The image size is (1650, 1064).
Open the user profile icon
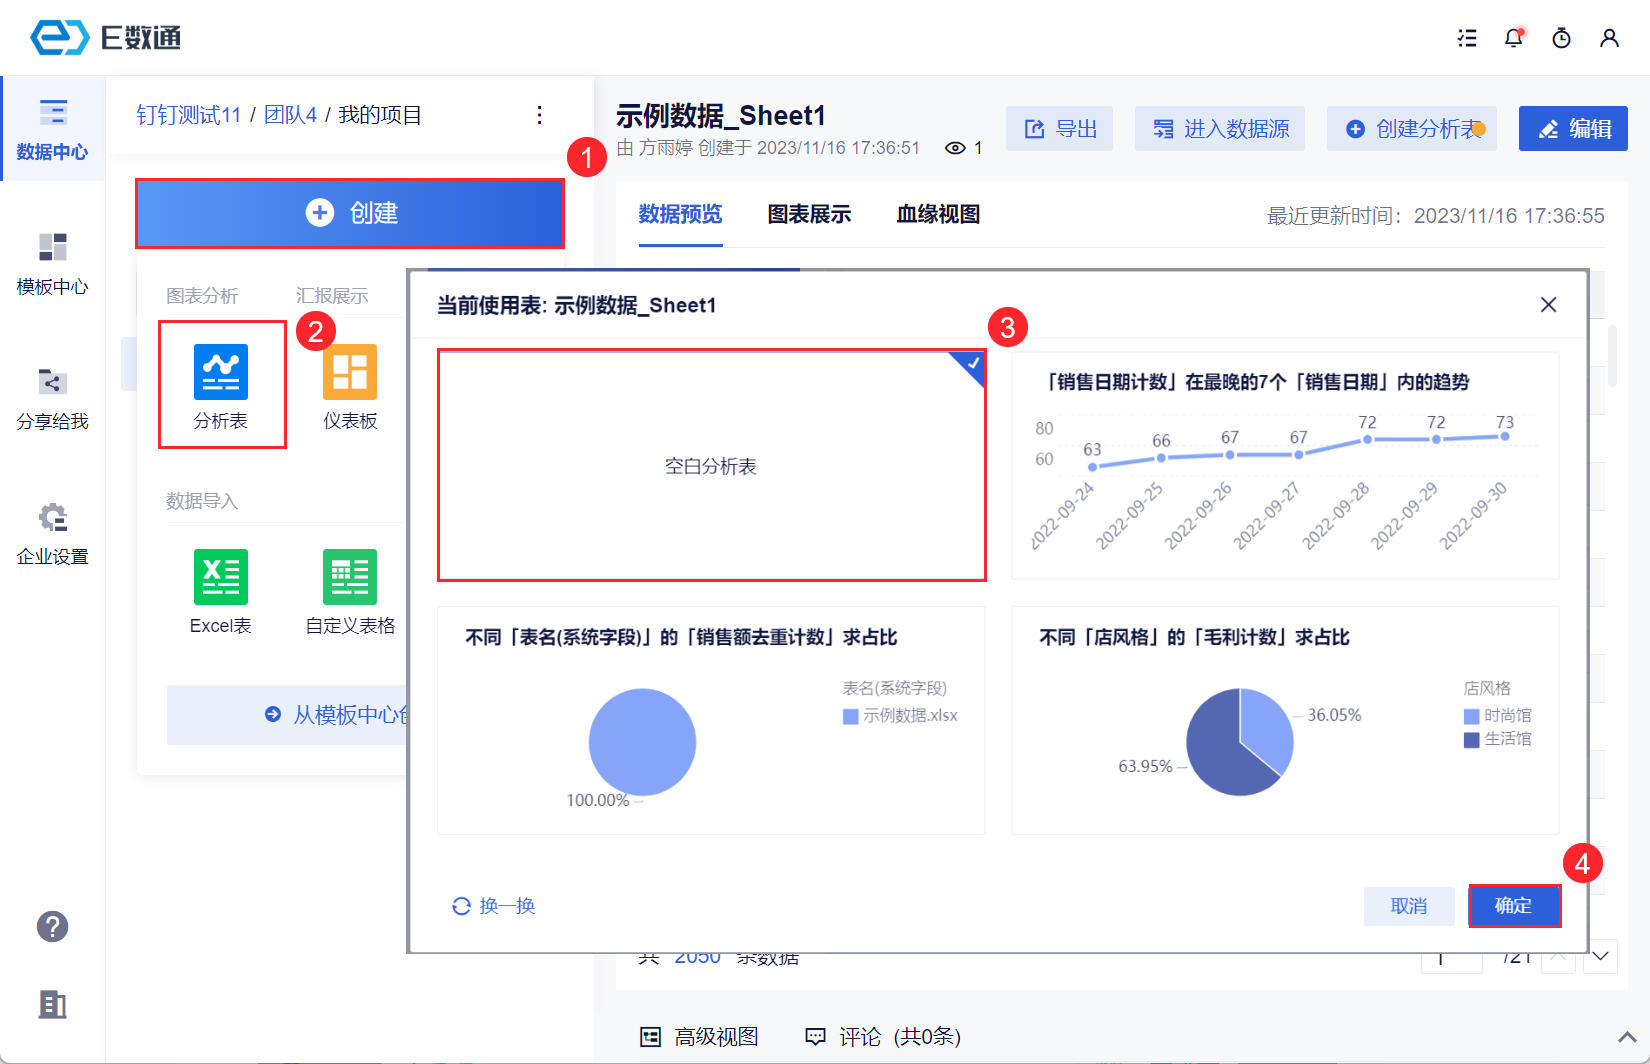click(x=1609, y=38)
